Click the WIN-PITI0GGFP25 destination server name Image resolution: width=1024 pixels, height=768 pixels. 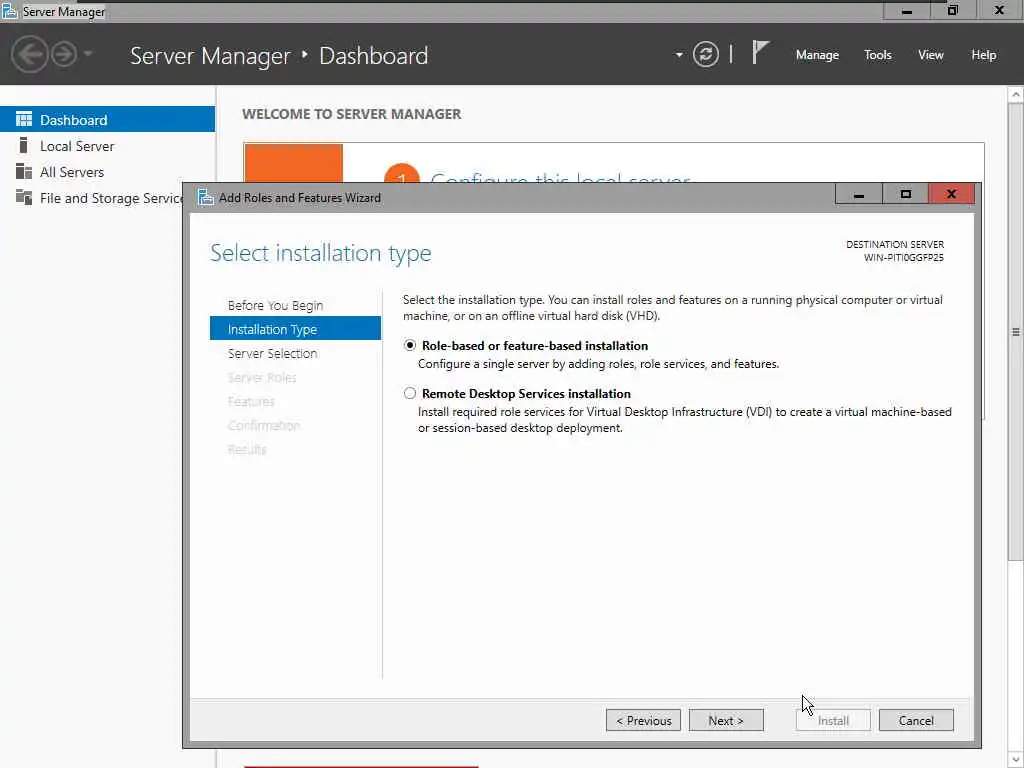[903, 257]
